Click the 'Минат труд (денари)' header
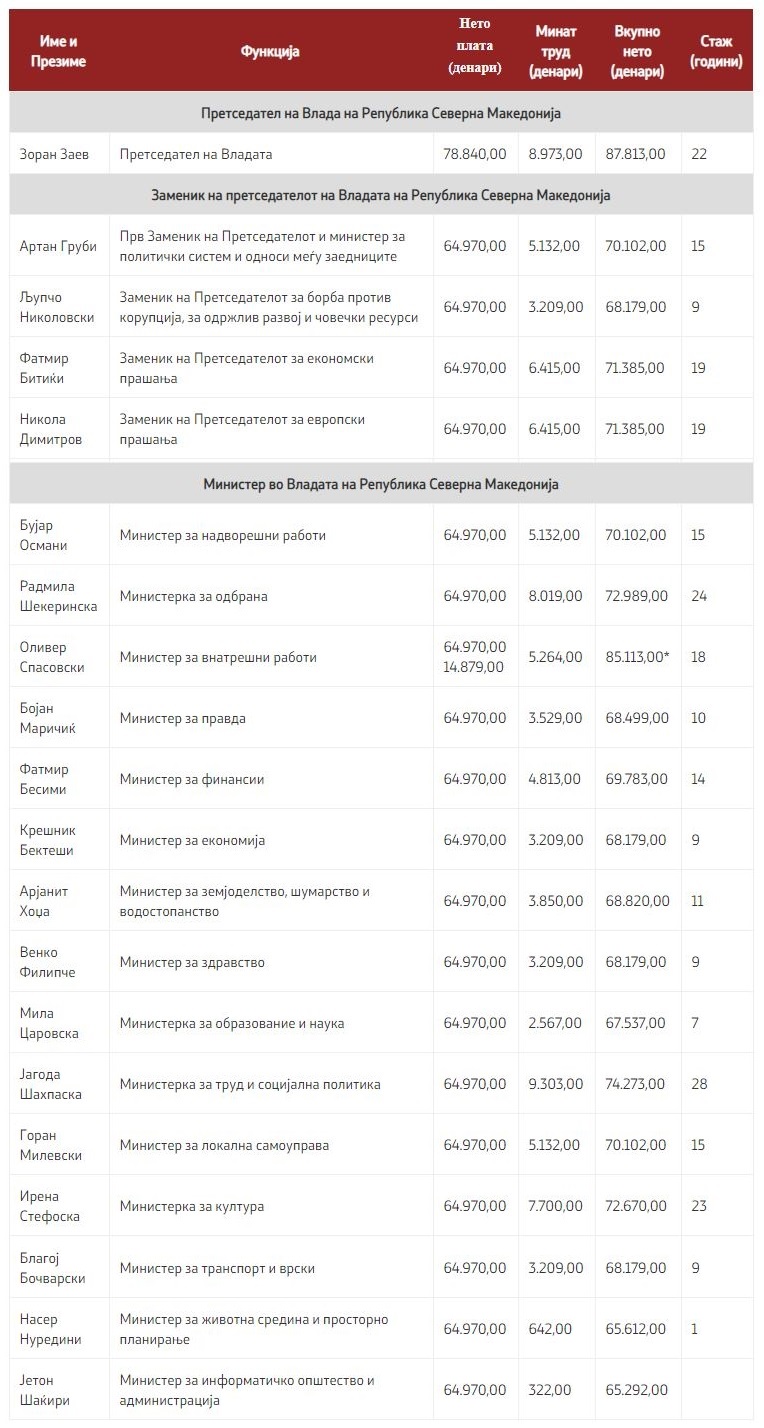Screen dimensions: 764x1428 [x=556, y=52]
